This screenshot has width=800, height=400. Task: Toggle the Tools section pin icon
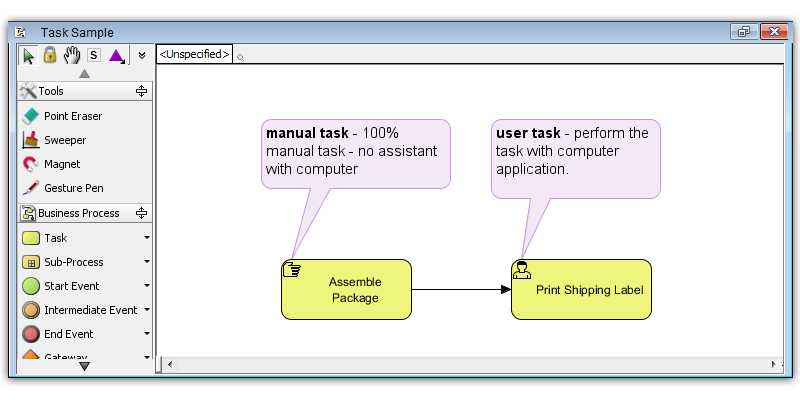tap(141, 91)
